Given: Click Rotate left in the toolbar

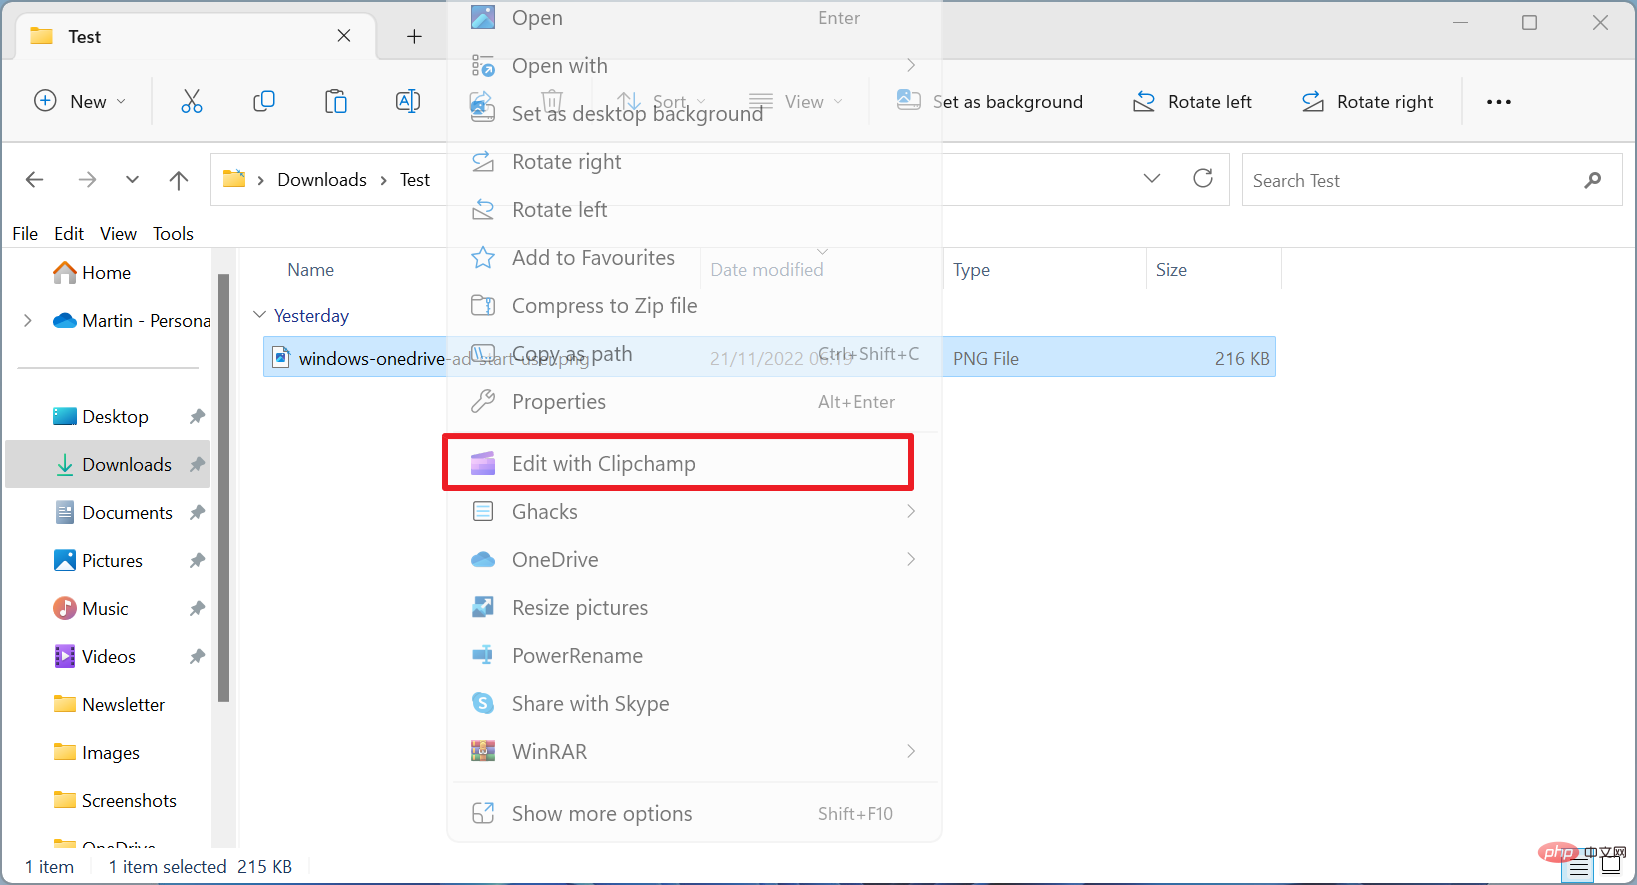Looking at the screenshot, I should click(x=1192, y=101).
